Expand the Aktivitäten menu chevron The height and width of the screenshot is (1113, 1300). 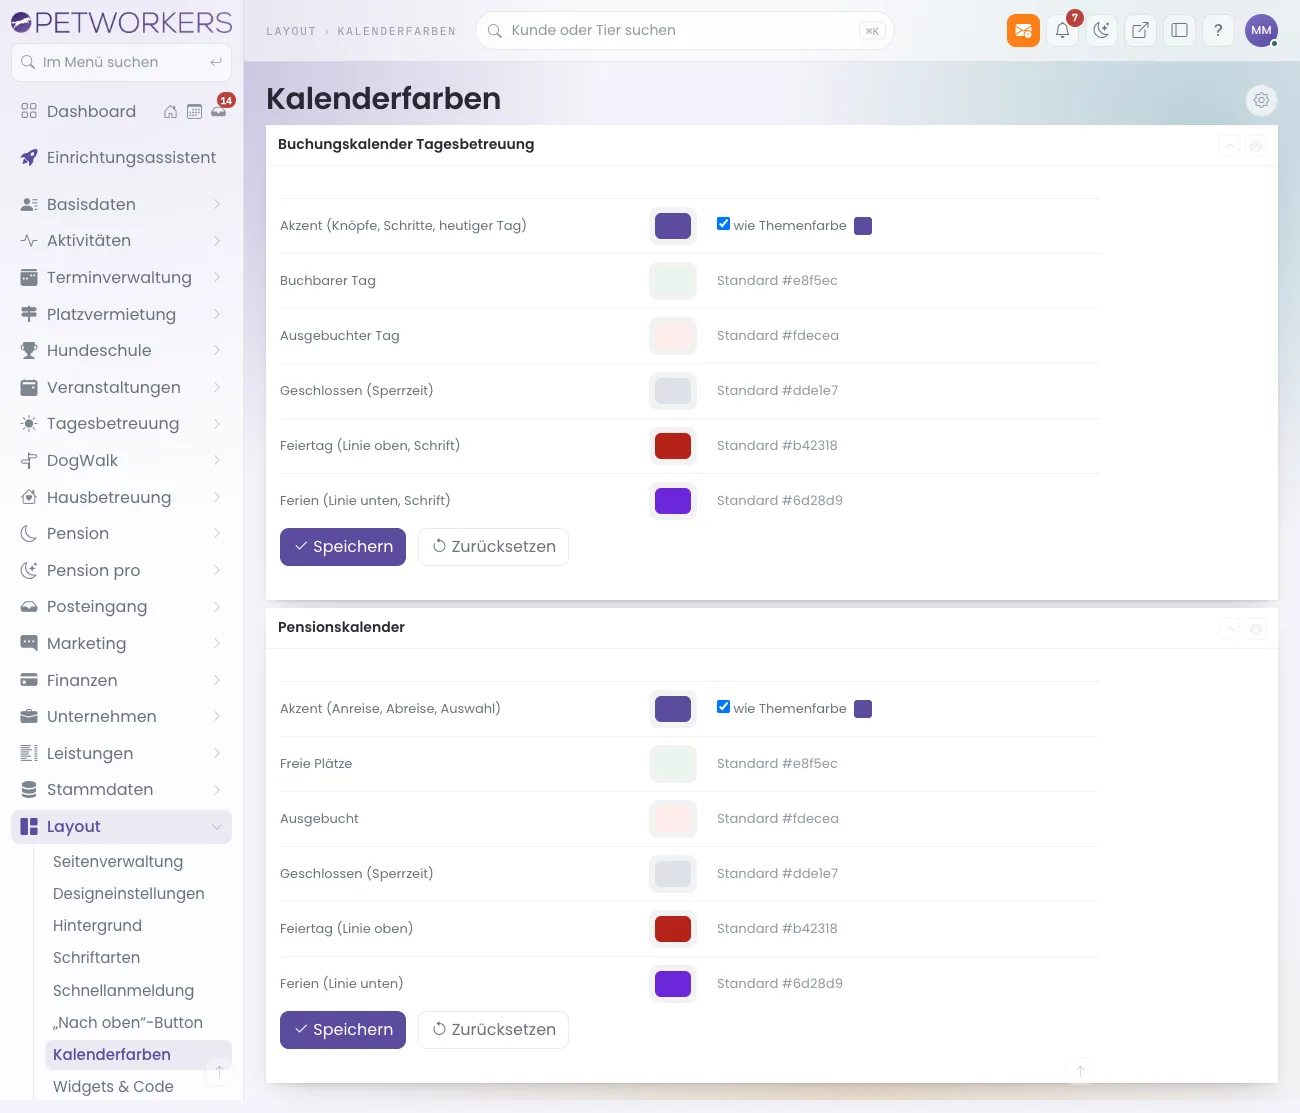coord(217,241)
